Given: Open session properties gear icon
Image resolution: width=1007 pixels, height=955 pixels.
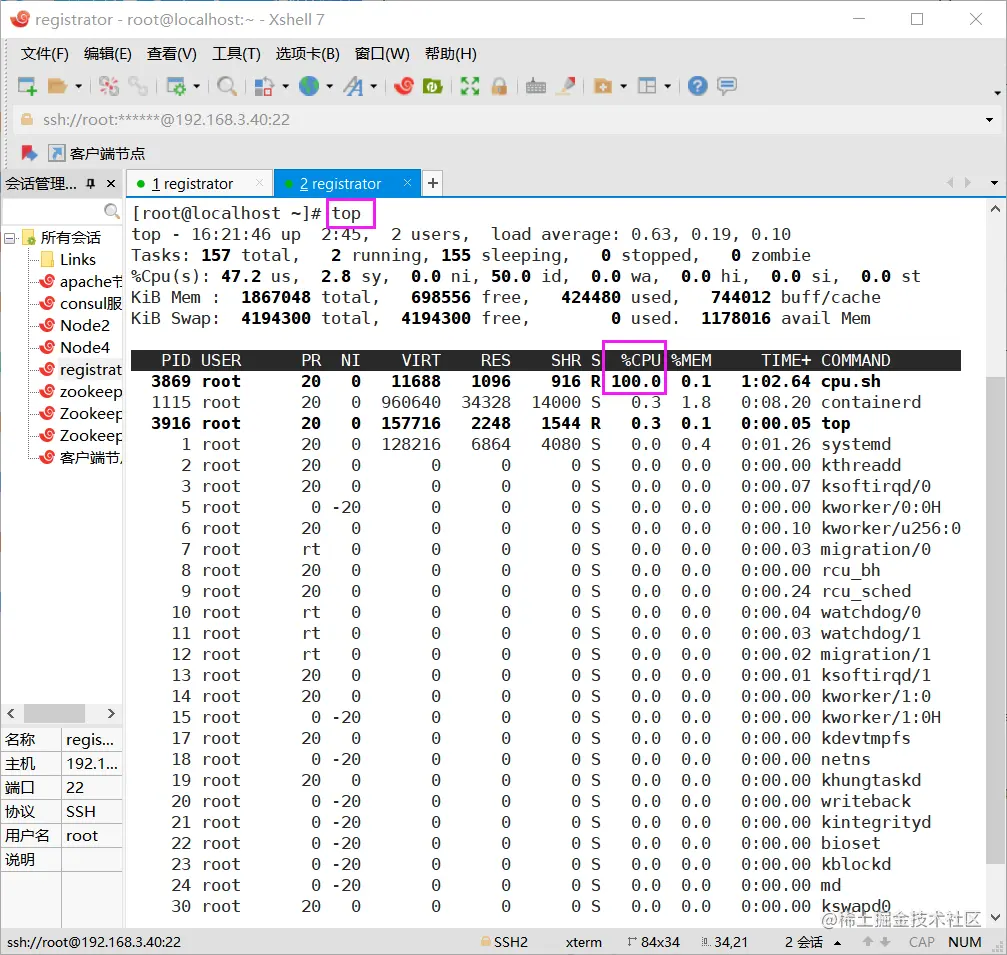Looking at the screenshot, I should point(176,86).
